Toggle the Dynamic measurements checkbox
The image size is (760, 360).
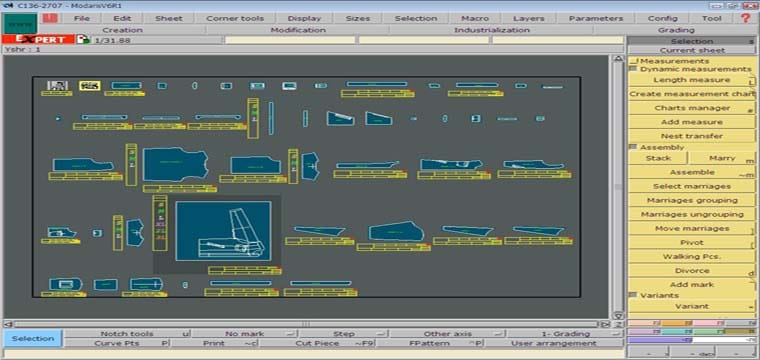pyautogui.click(x=633, y=69)
